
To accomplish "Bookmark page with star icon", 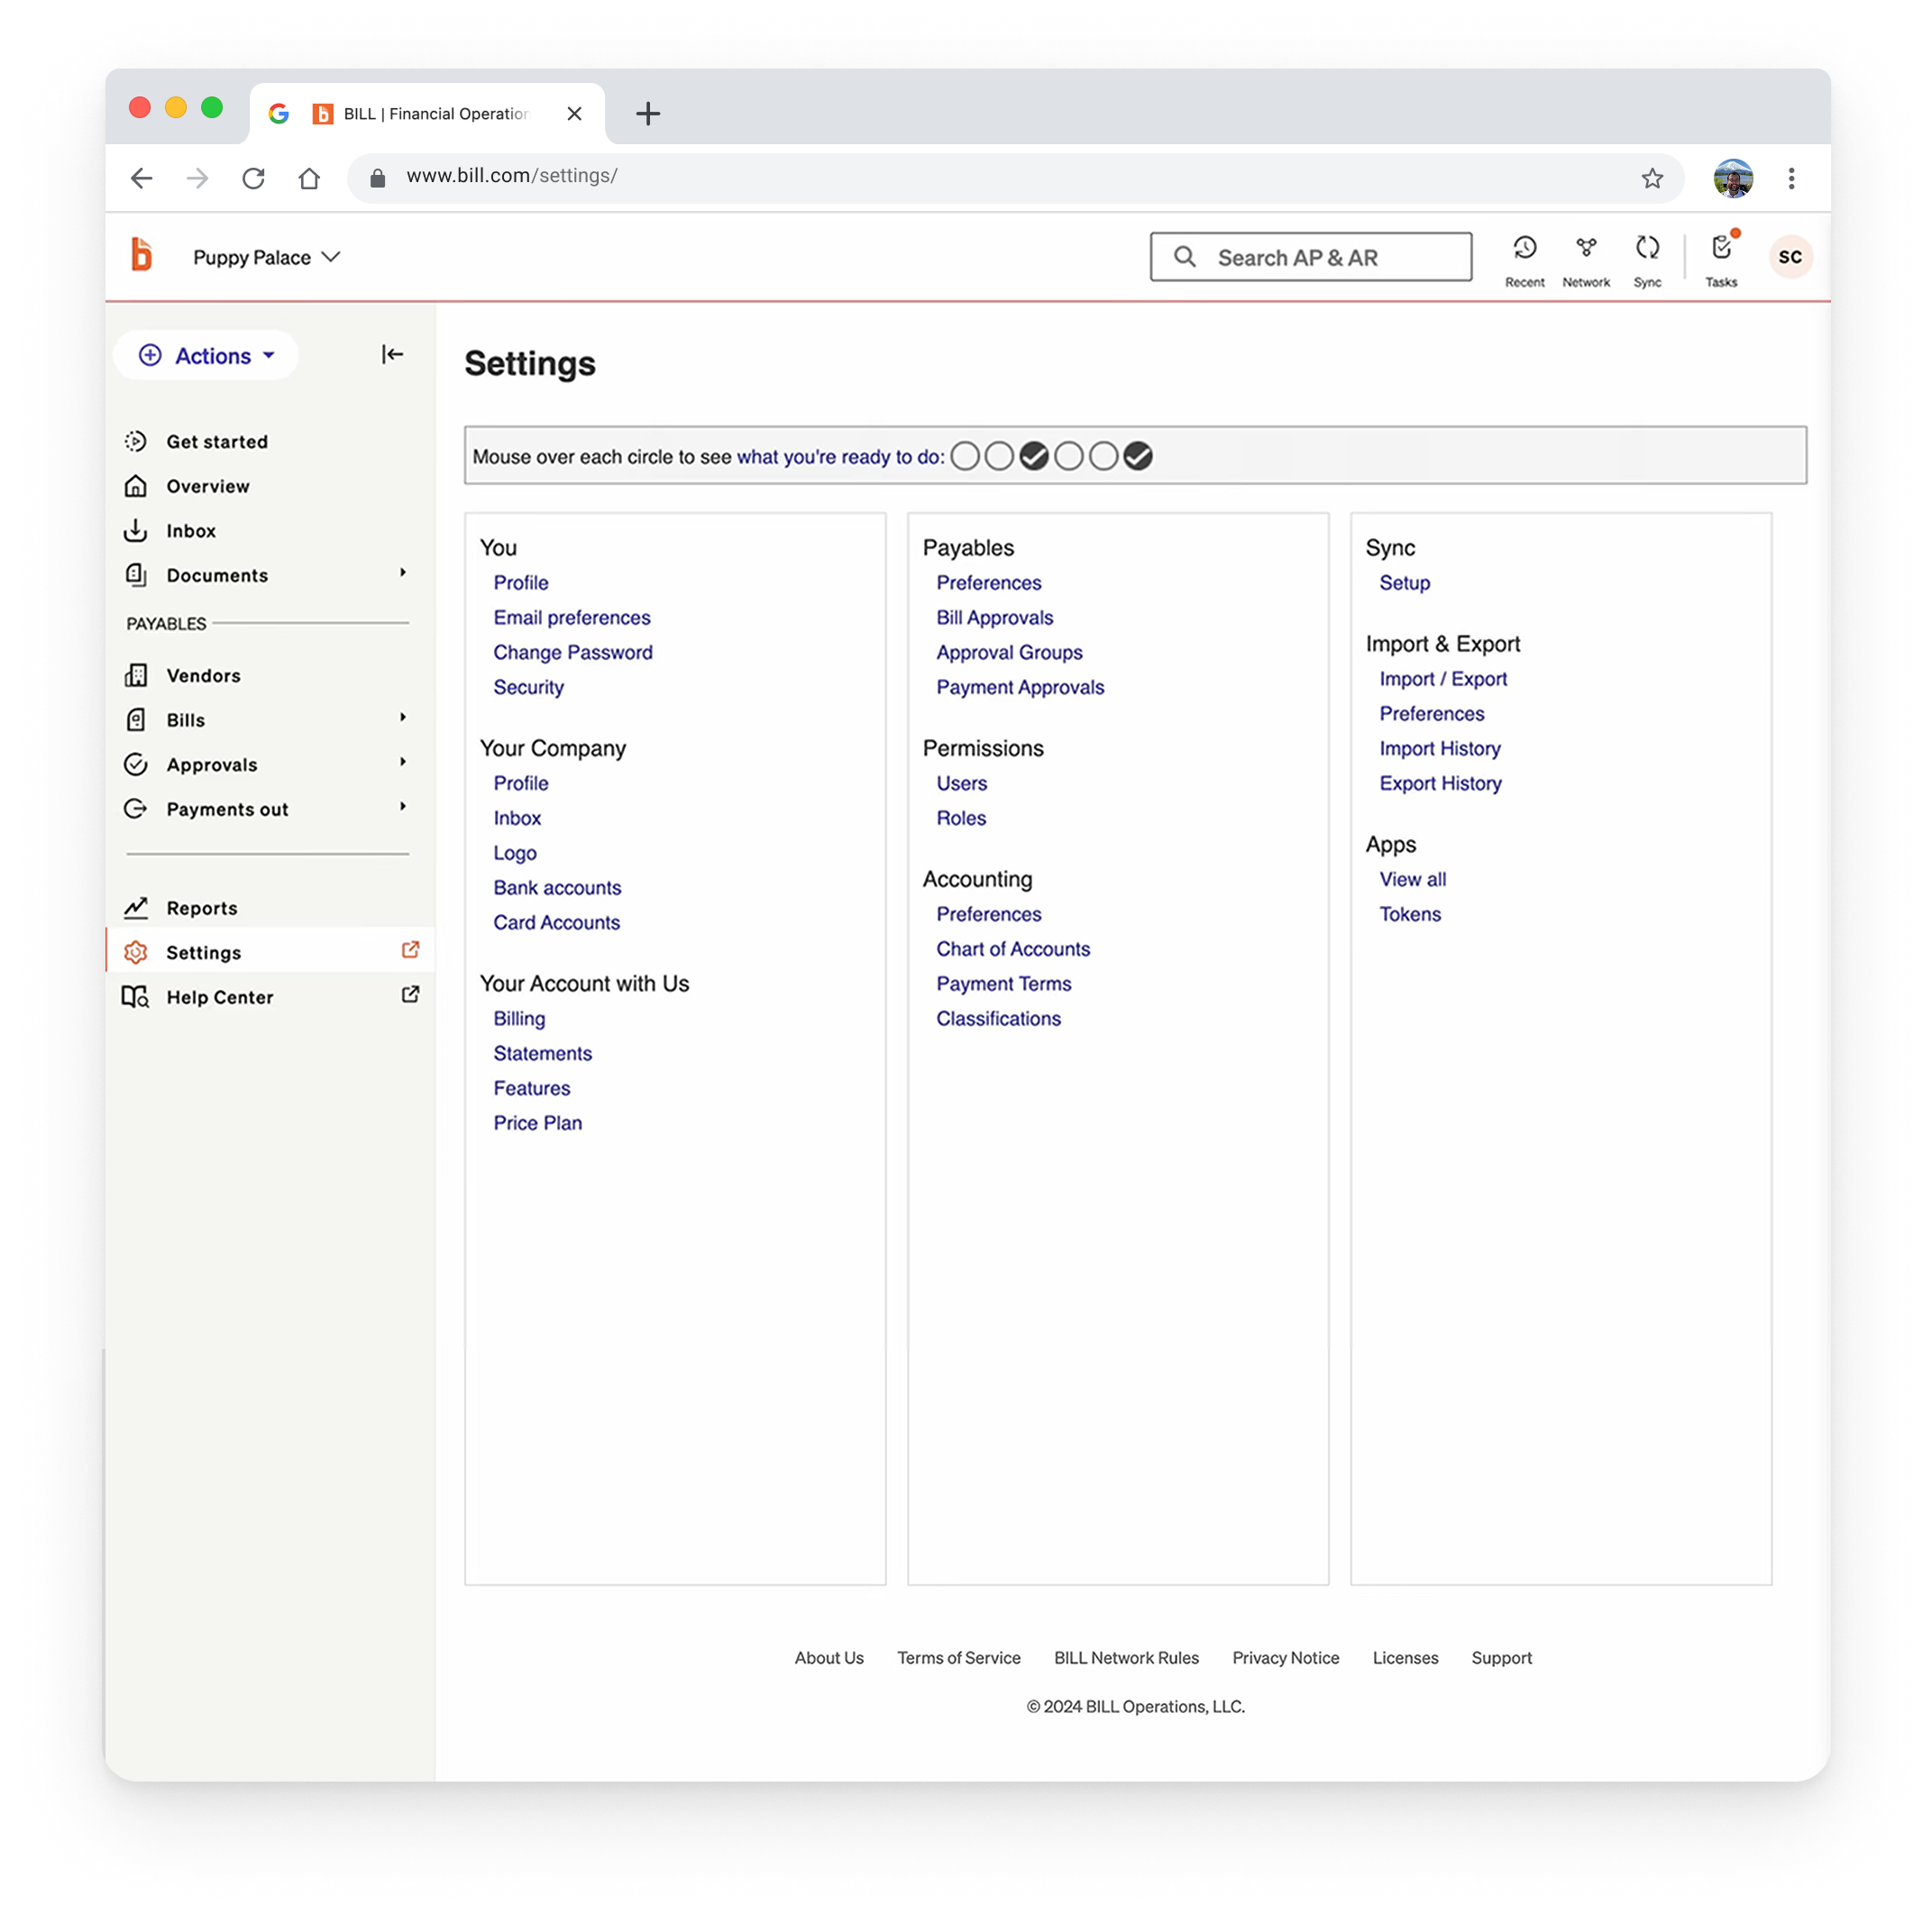I will (1651, 178).
